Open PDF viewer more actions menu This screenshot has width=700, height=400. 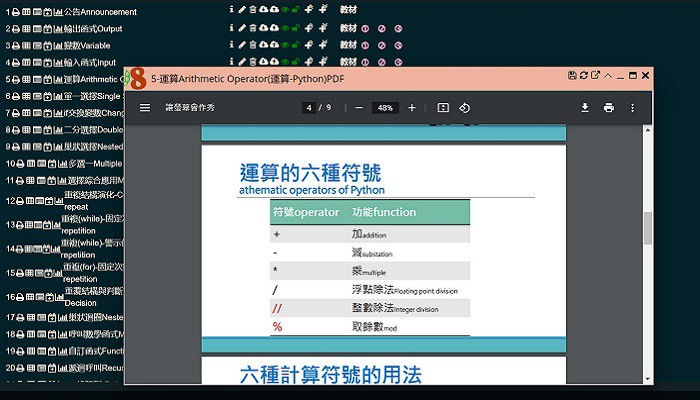click(632, 108)
